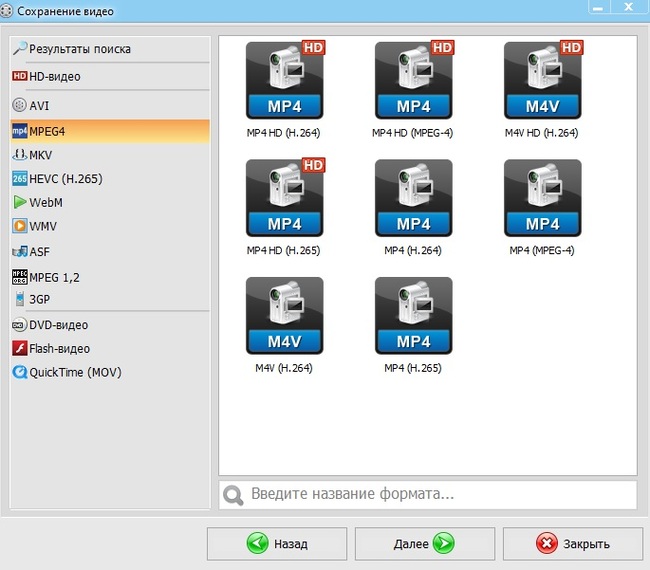Choose the MP4 (H.265) format icon
650x570 pixels.
(414, 315)
